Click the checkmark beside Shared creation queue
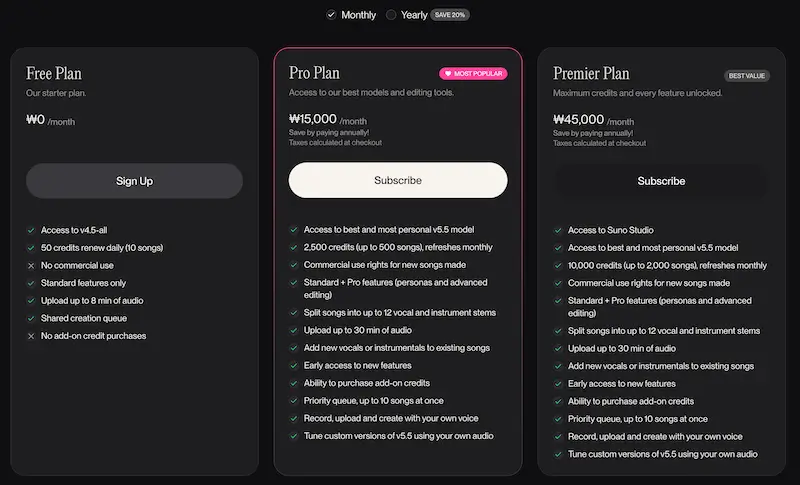The image size is (800, 485). [x=31, y=318]
